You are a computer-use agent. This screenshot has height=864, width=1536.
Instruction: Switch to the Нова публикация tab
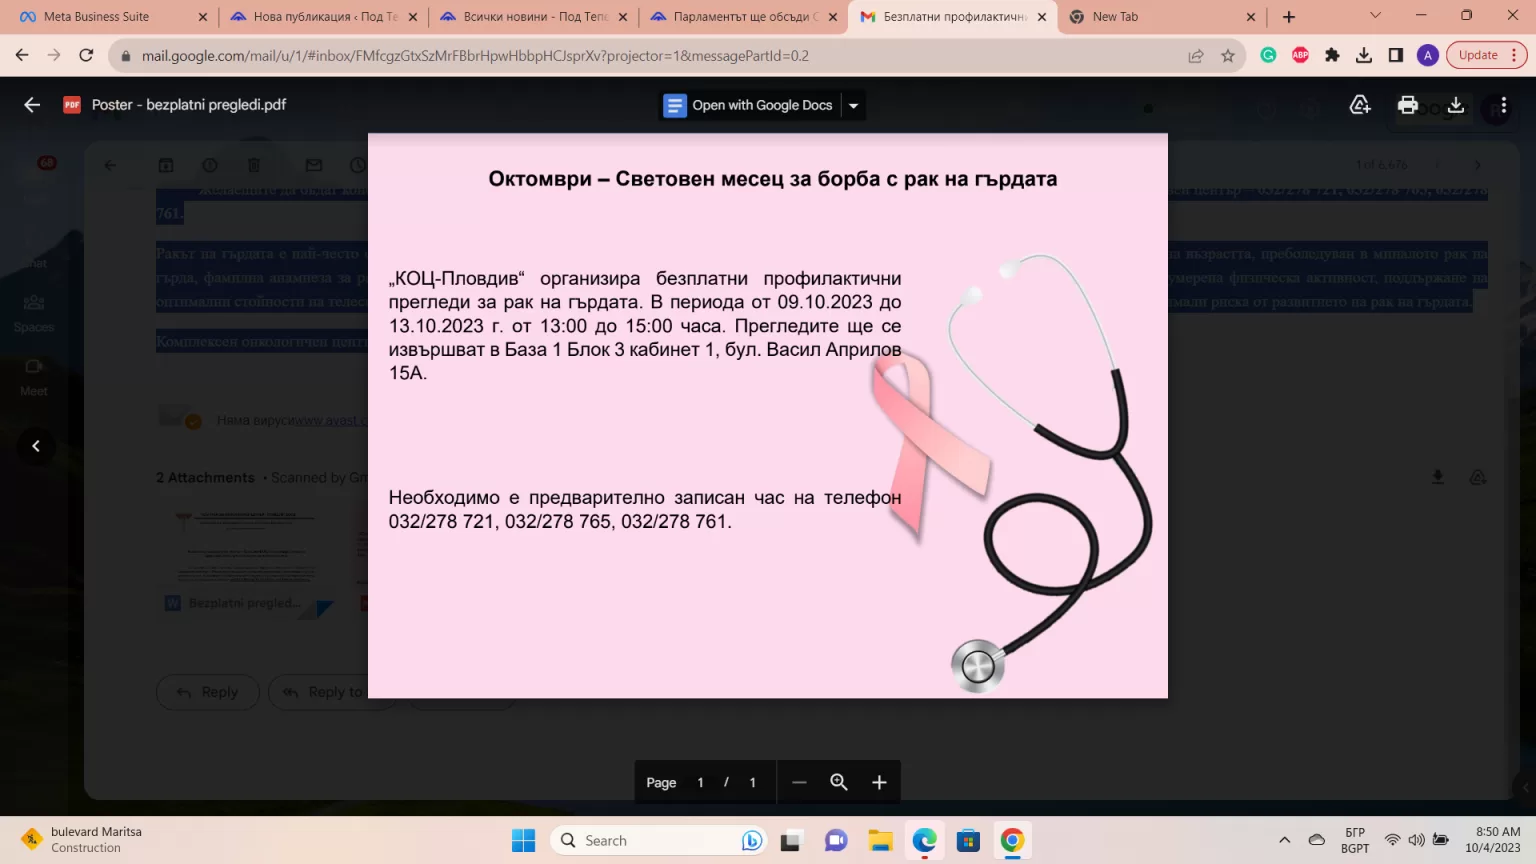325,17
